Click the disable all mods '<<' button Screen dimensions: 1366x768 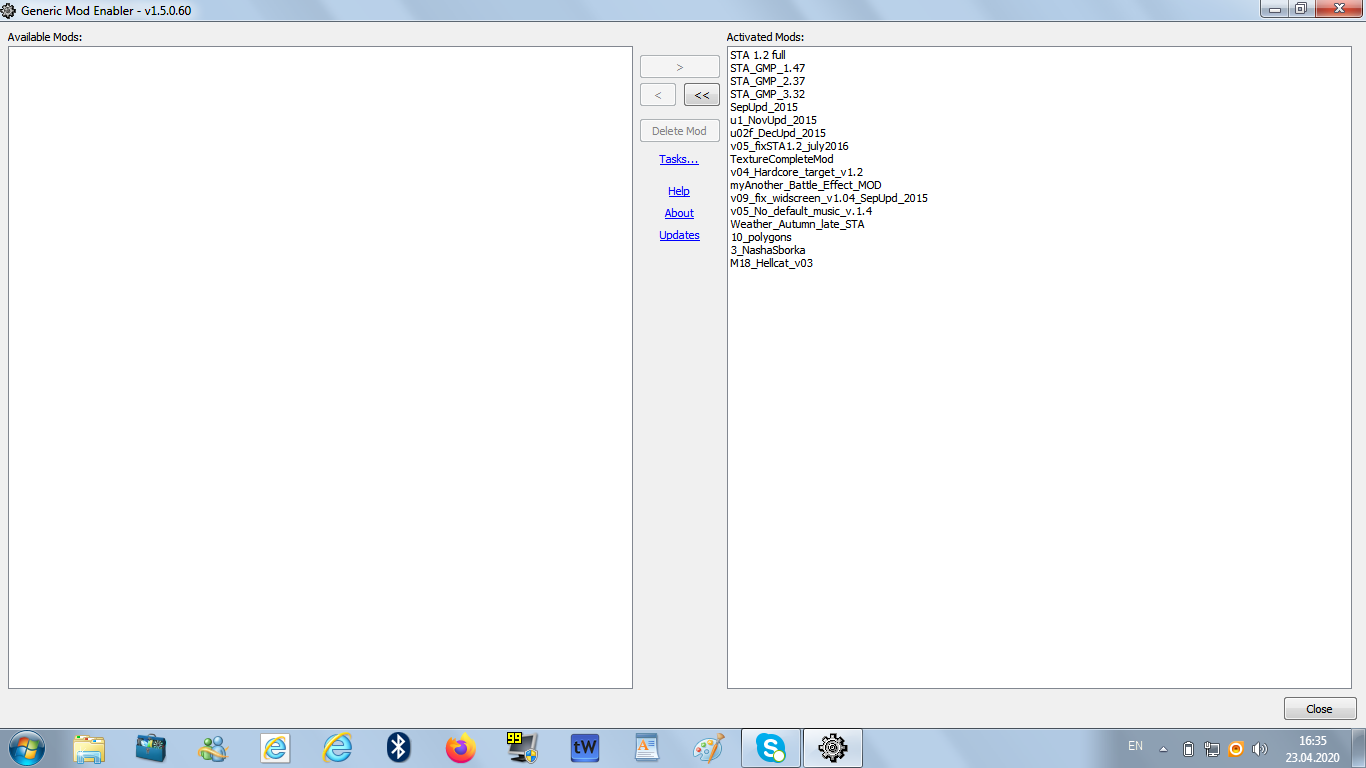tap(702, 95)
